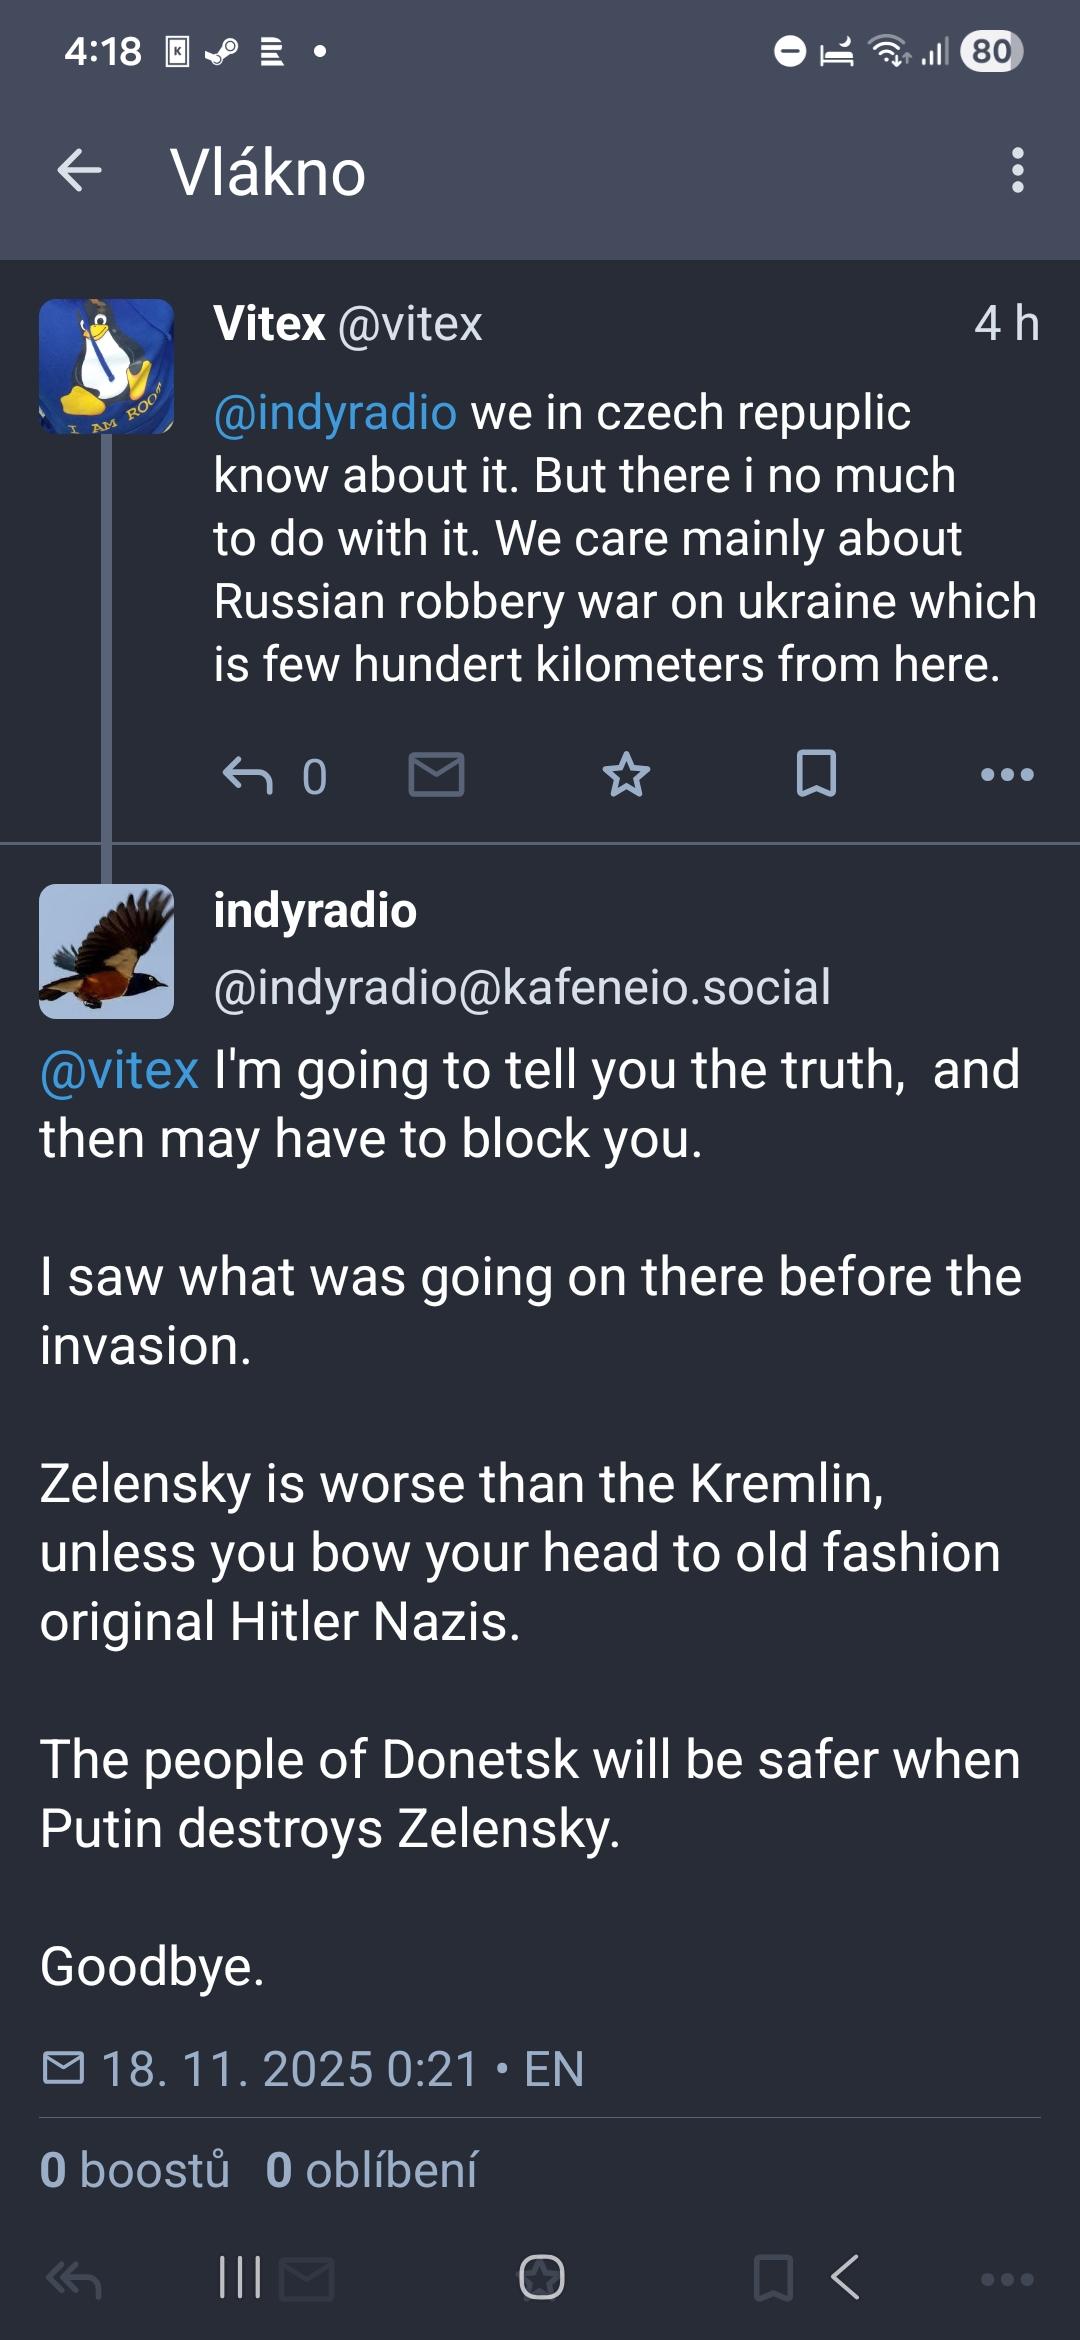Show who boosted: 0 boostů

tap(135, 2170)
